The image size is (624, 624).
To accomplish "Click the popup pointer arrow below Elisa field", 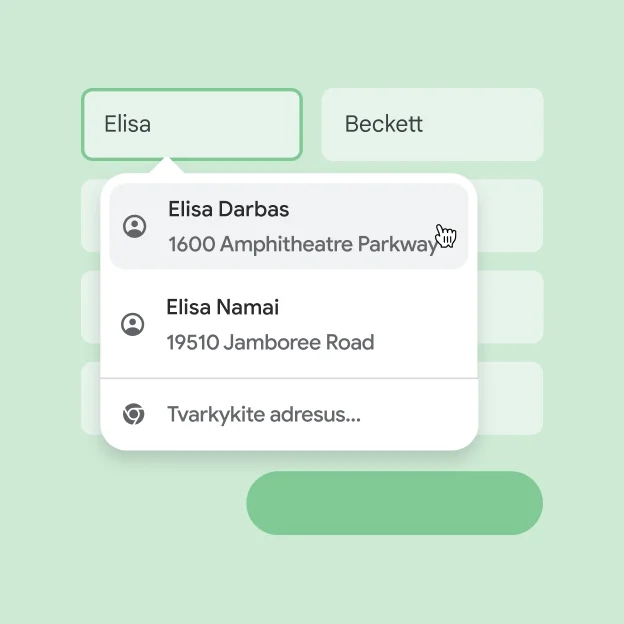I will 167,166.
